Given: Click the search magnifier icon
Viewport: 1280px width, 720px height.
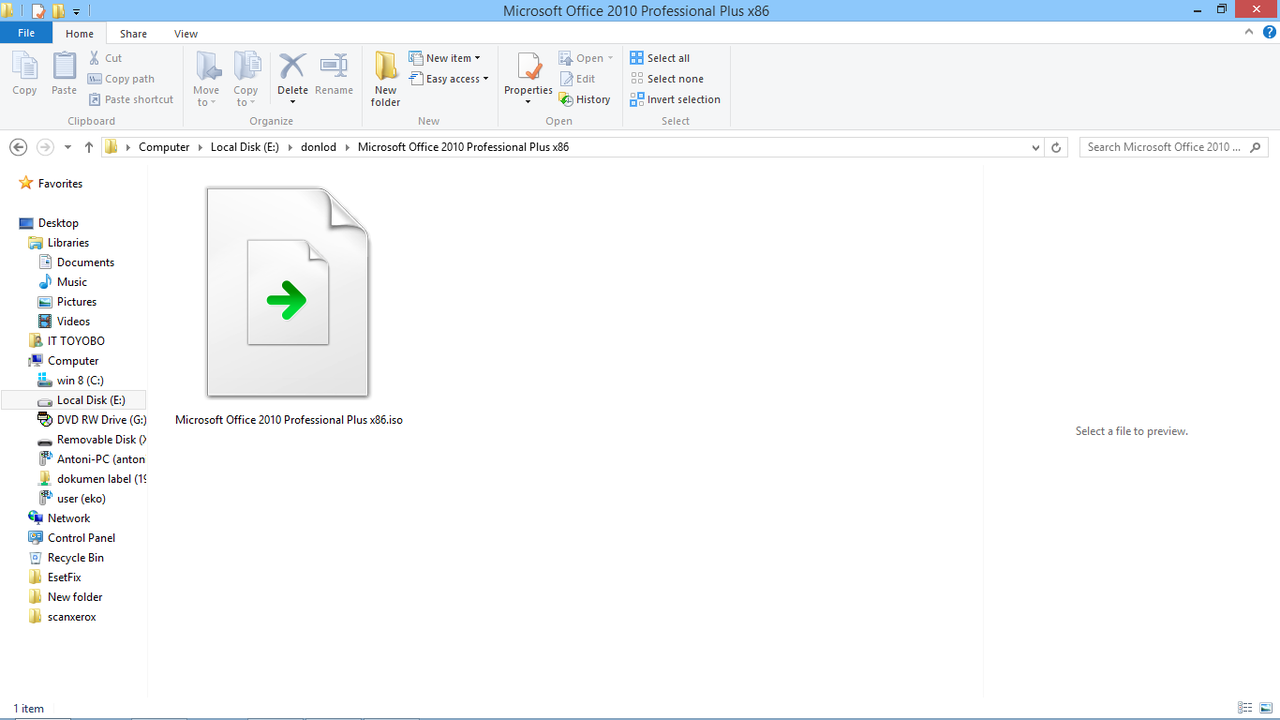Looking at the screenshot, I should (1256, 147).
